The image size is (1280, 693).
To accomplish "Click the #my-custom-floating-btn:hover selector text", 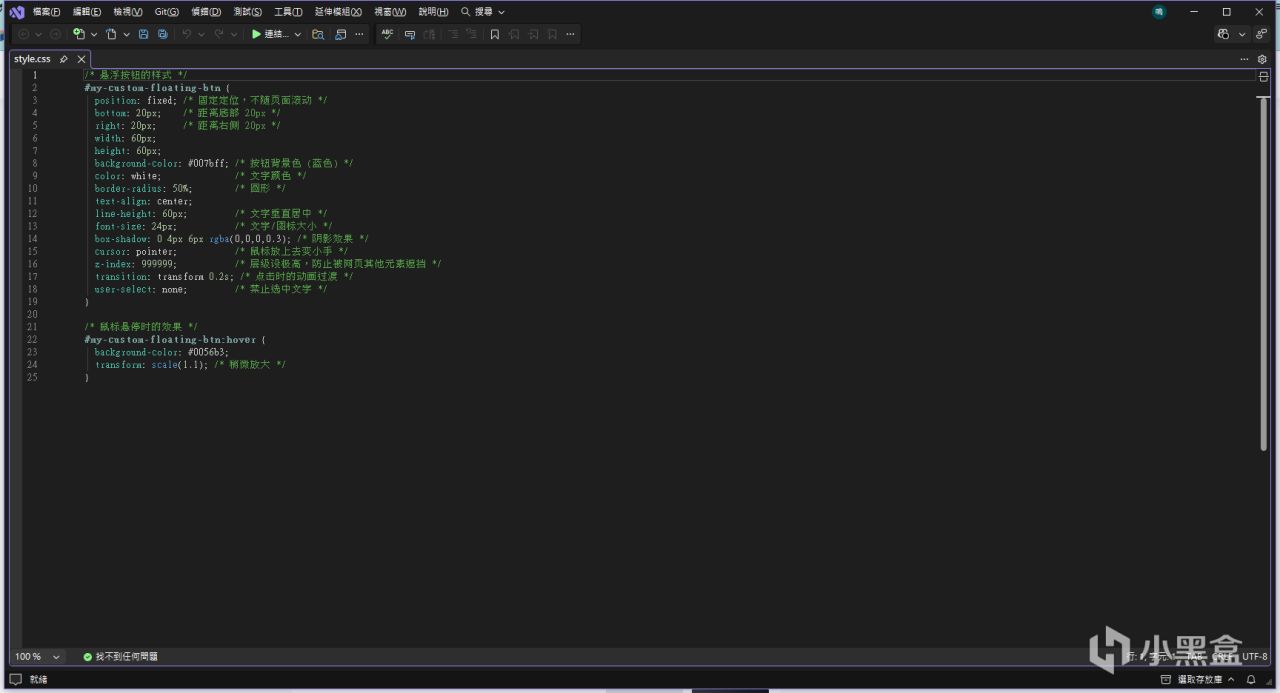I will (171, 340).
